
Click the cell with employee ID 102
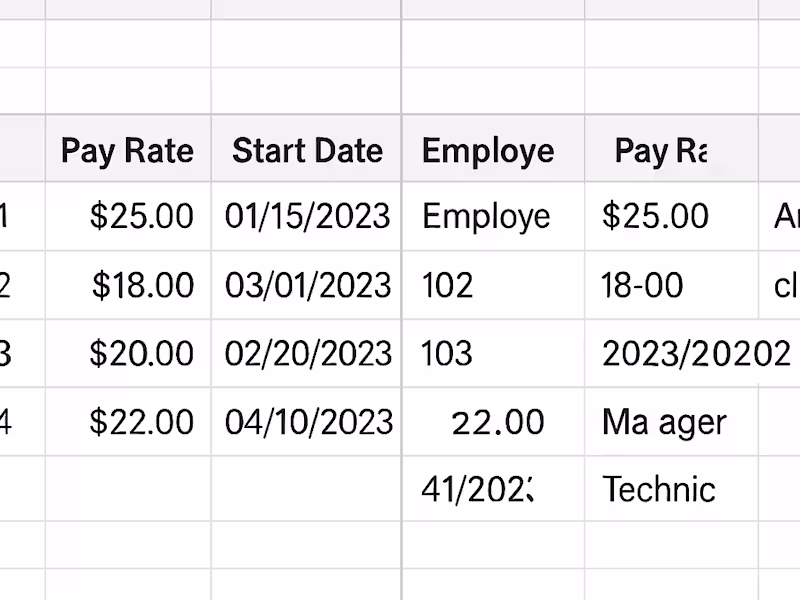[489, 285]
